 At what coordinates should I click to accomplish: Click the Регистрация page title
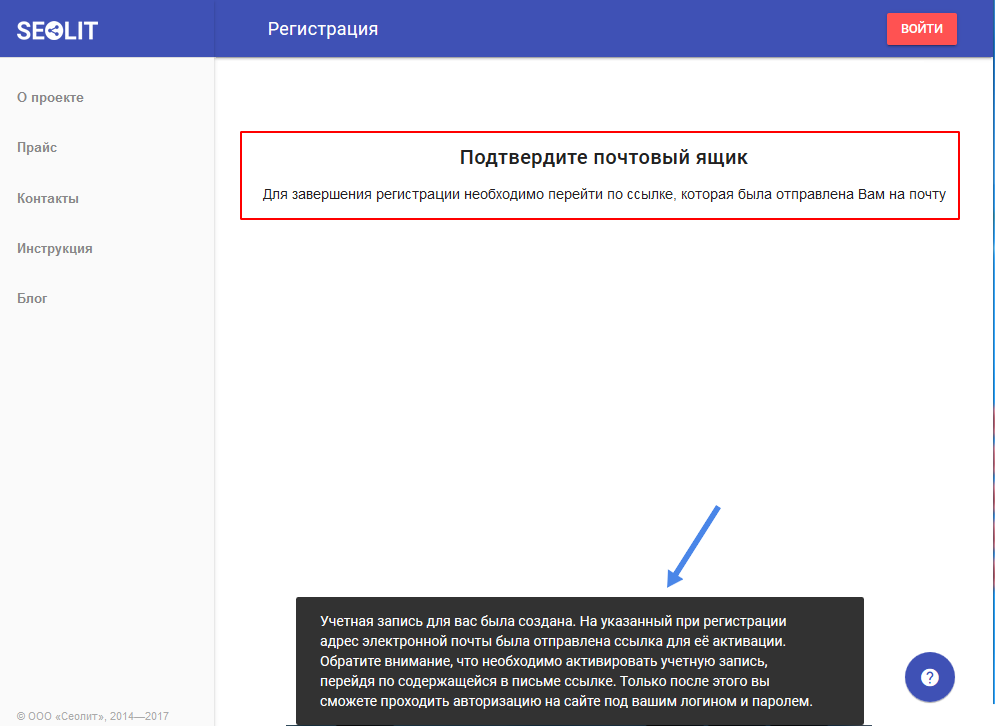323,29
